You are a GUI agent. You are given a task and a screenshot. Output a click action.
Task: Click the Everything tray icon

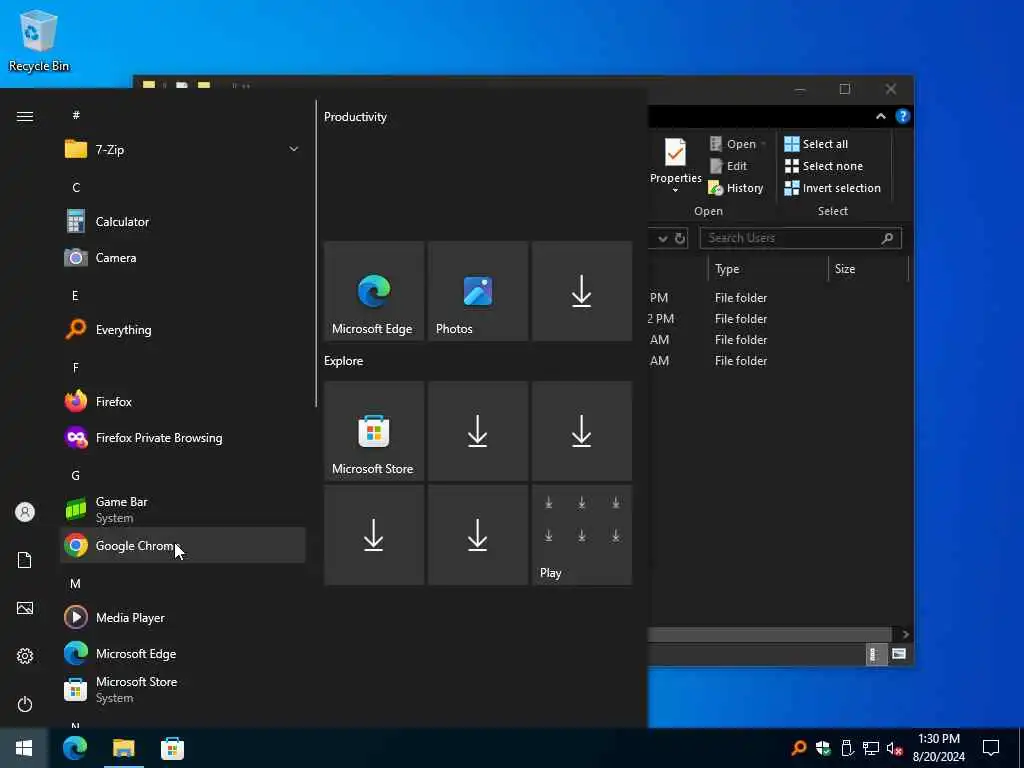click(x=798, y=748)
